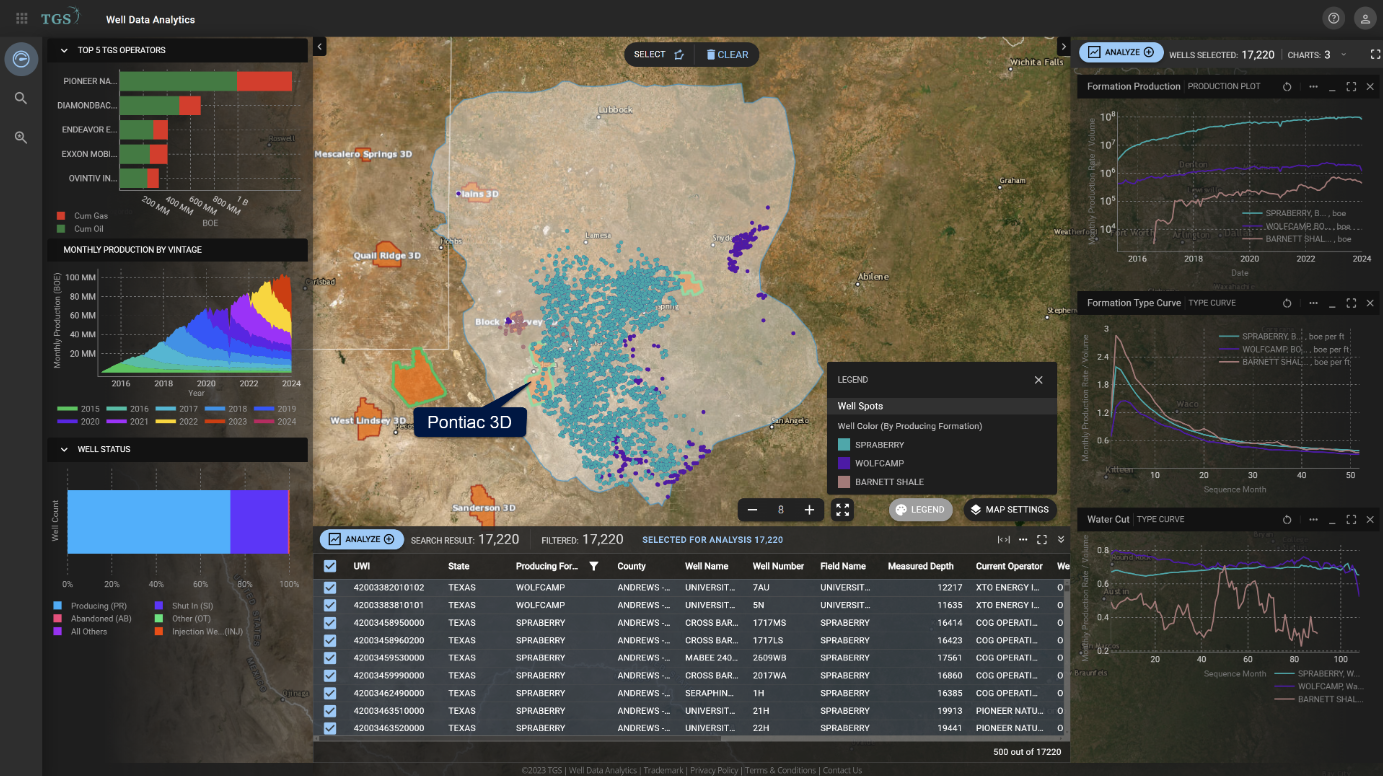Viewport: 1383px width, 776px height.
Task: Click the search magnifier in left sidebar
Action: (x=21, y=98)
